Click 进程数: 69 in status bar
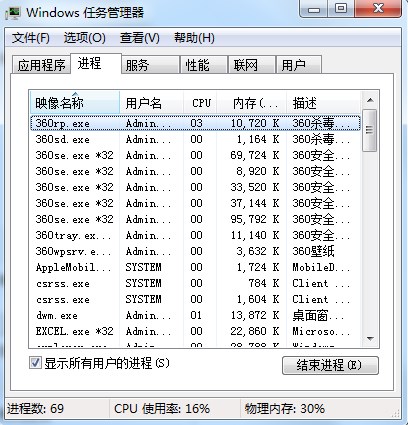Image resolution: width=408 pixels, height=425 pixels. pos(35,409)
